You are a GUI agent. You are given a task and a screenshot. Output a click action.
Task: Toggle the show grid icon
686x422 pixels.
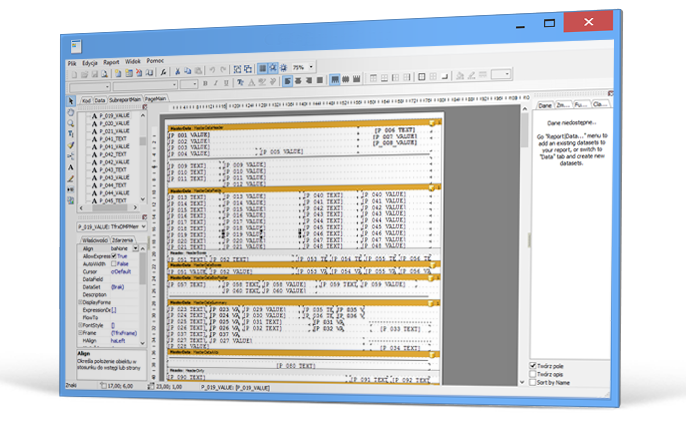tap(261, 69)
